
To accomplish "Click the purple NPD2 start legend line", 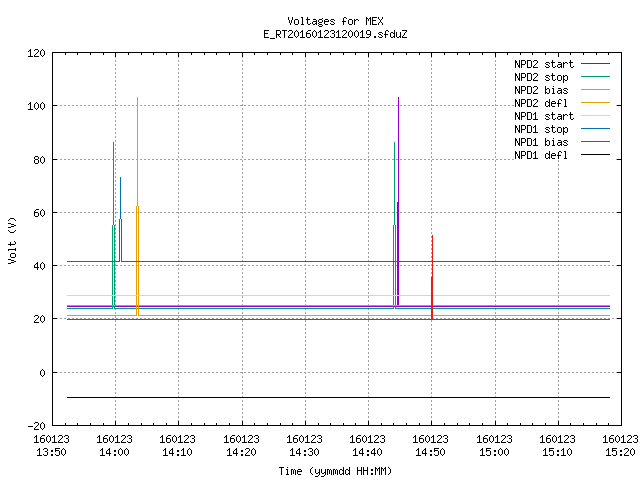I will coord(595,64).
